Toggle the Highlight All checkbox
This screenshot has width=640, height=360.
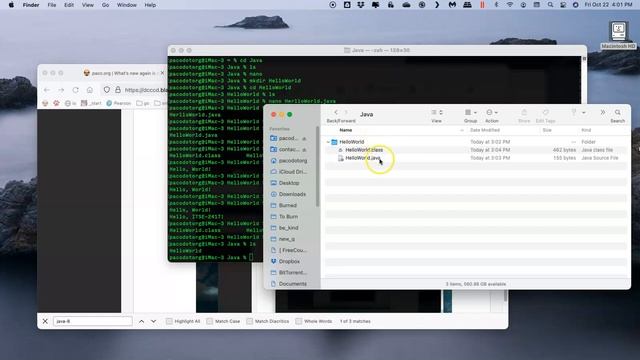pos(169,321)
